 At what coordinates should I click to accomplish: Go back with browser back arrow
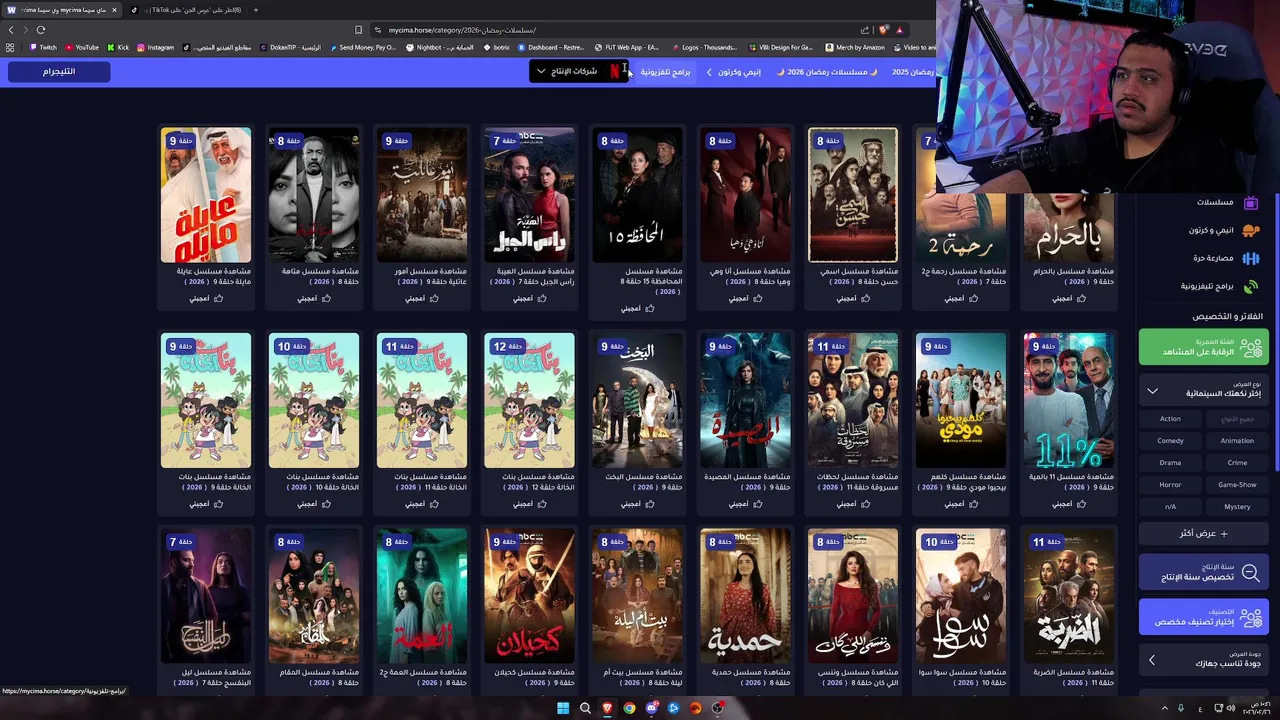point(11,30)
